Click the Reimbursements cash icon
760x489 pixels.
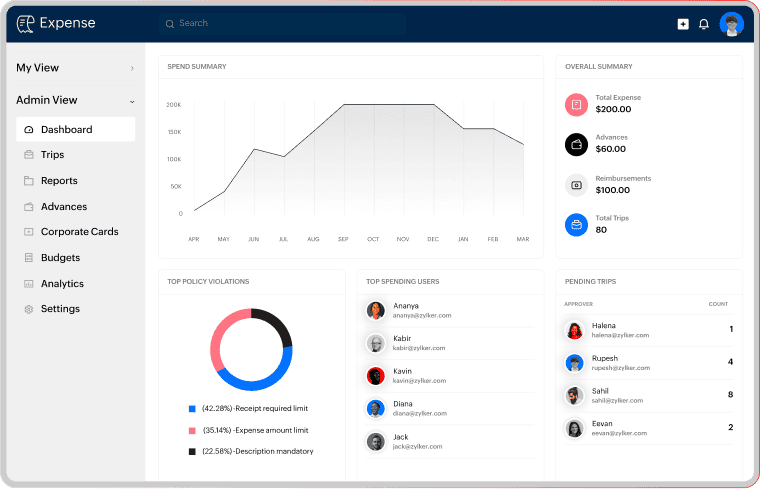(576, 184)
